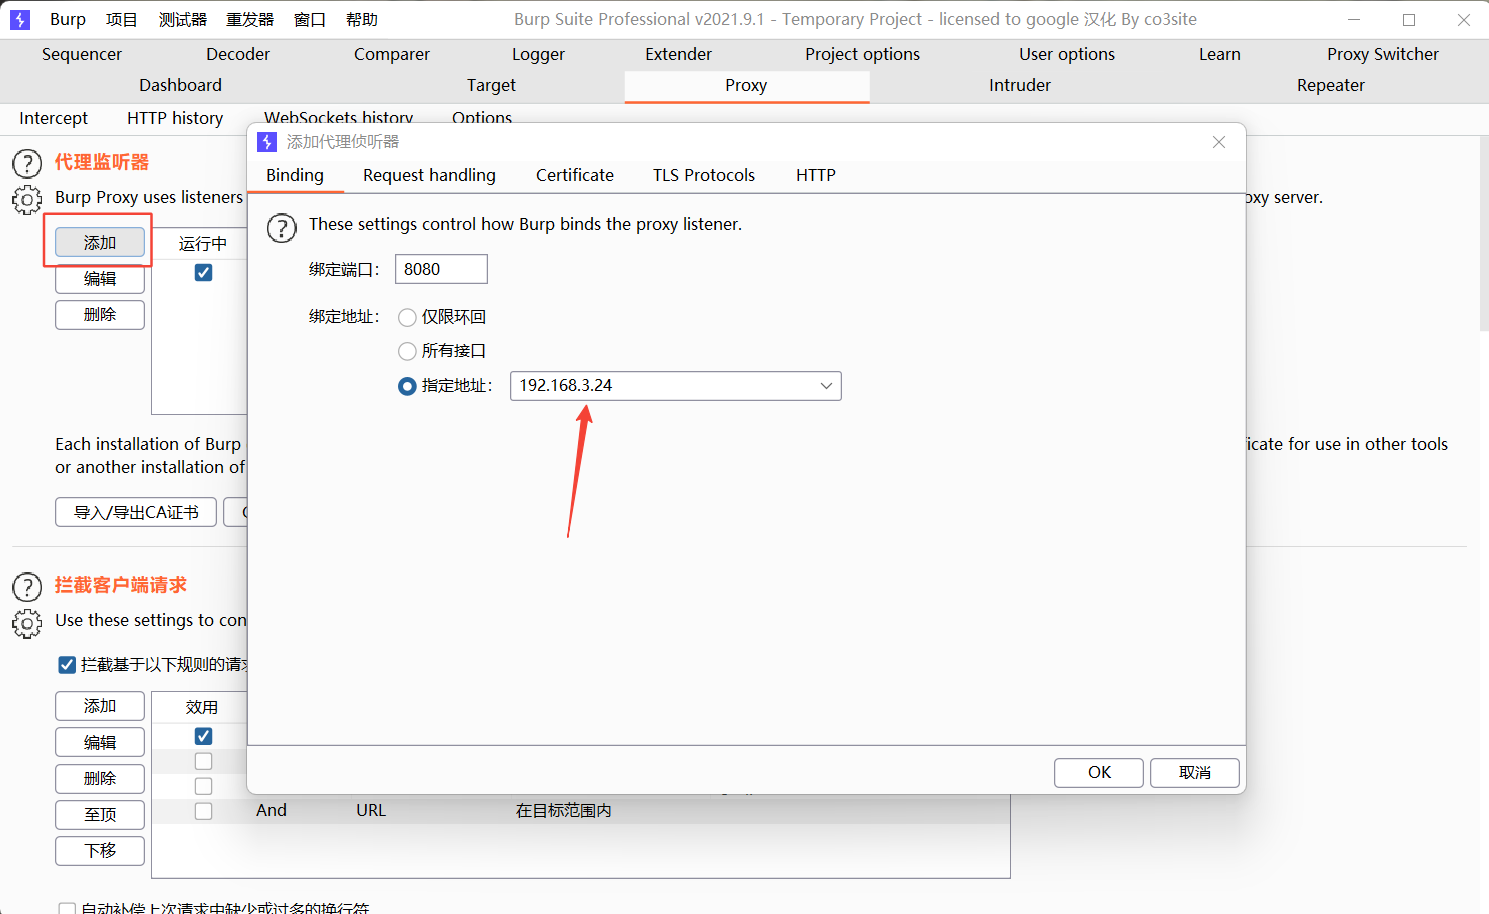The height and width of the screenshot is (914, 1489).
Task: Open the Proxy Switcher tab
Action: pyautogui.click(x=1383, y=54)
